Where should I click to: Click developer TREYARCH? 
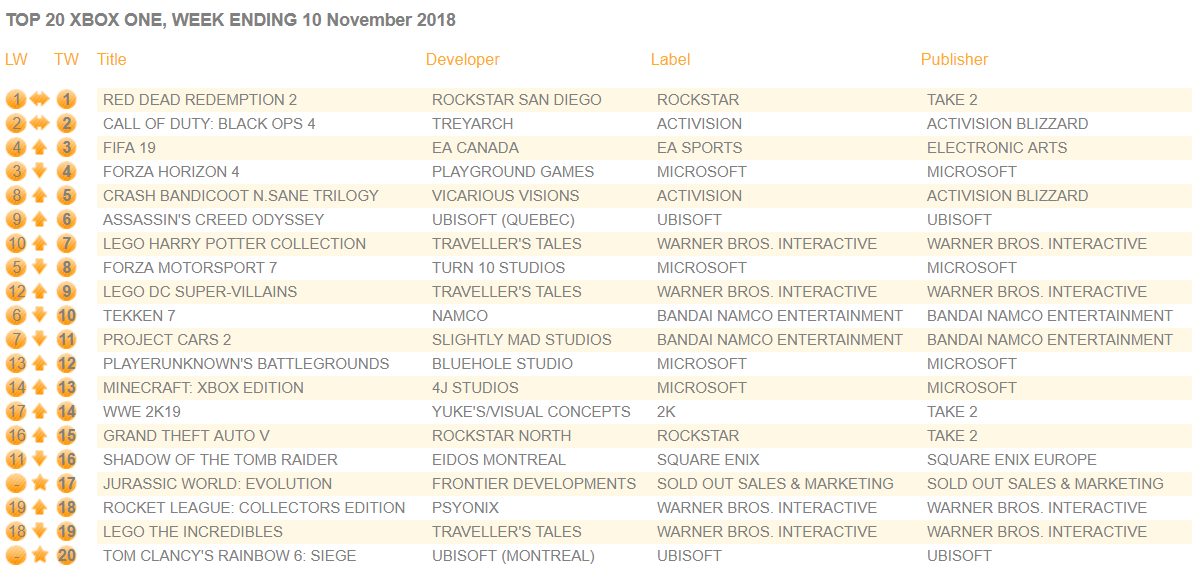point(472,124)
